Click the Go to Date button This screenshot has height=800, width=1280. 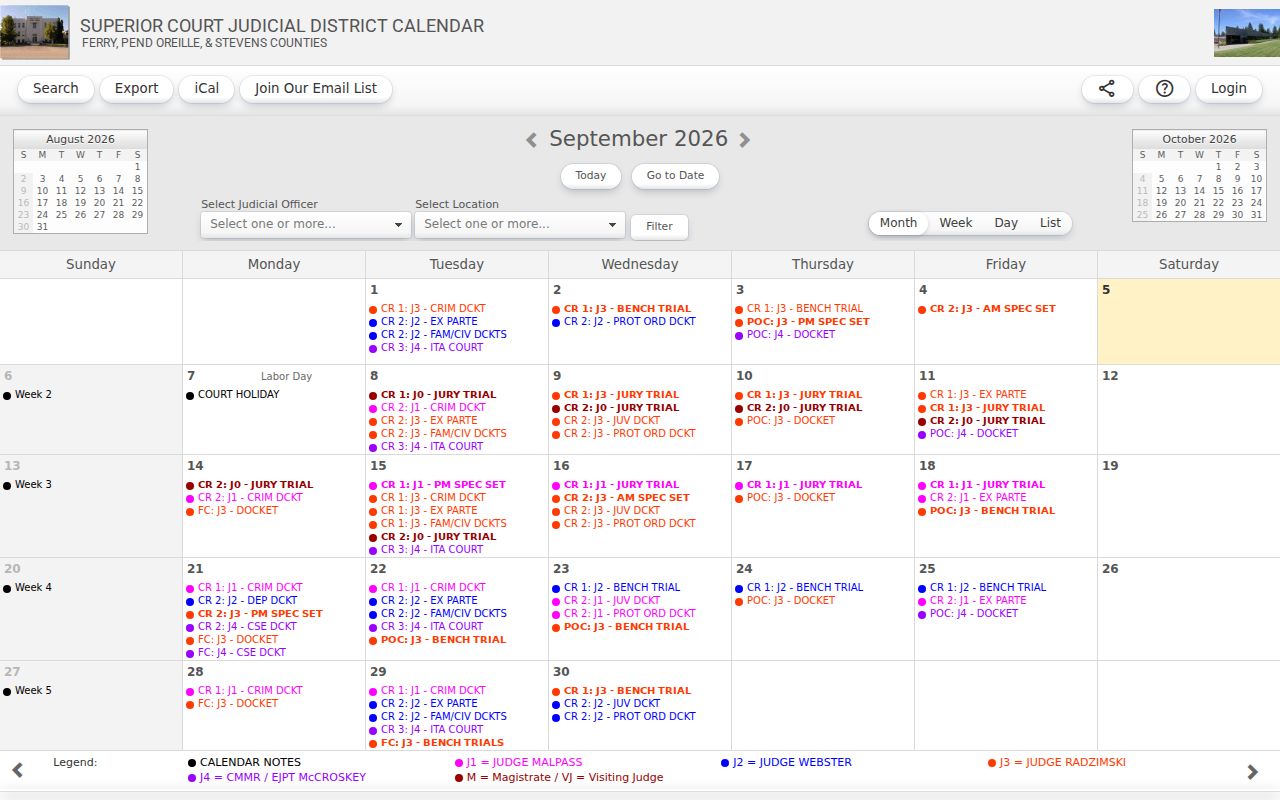(675, 176)
